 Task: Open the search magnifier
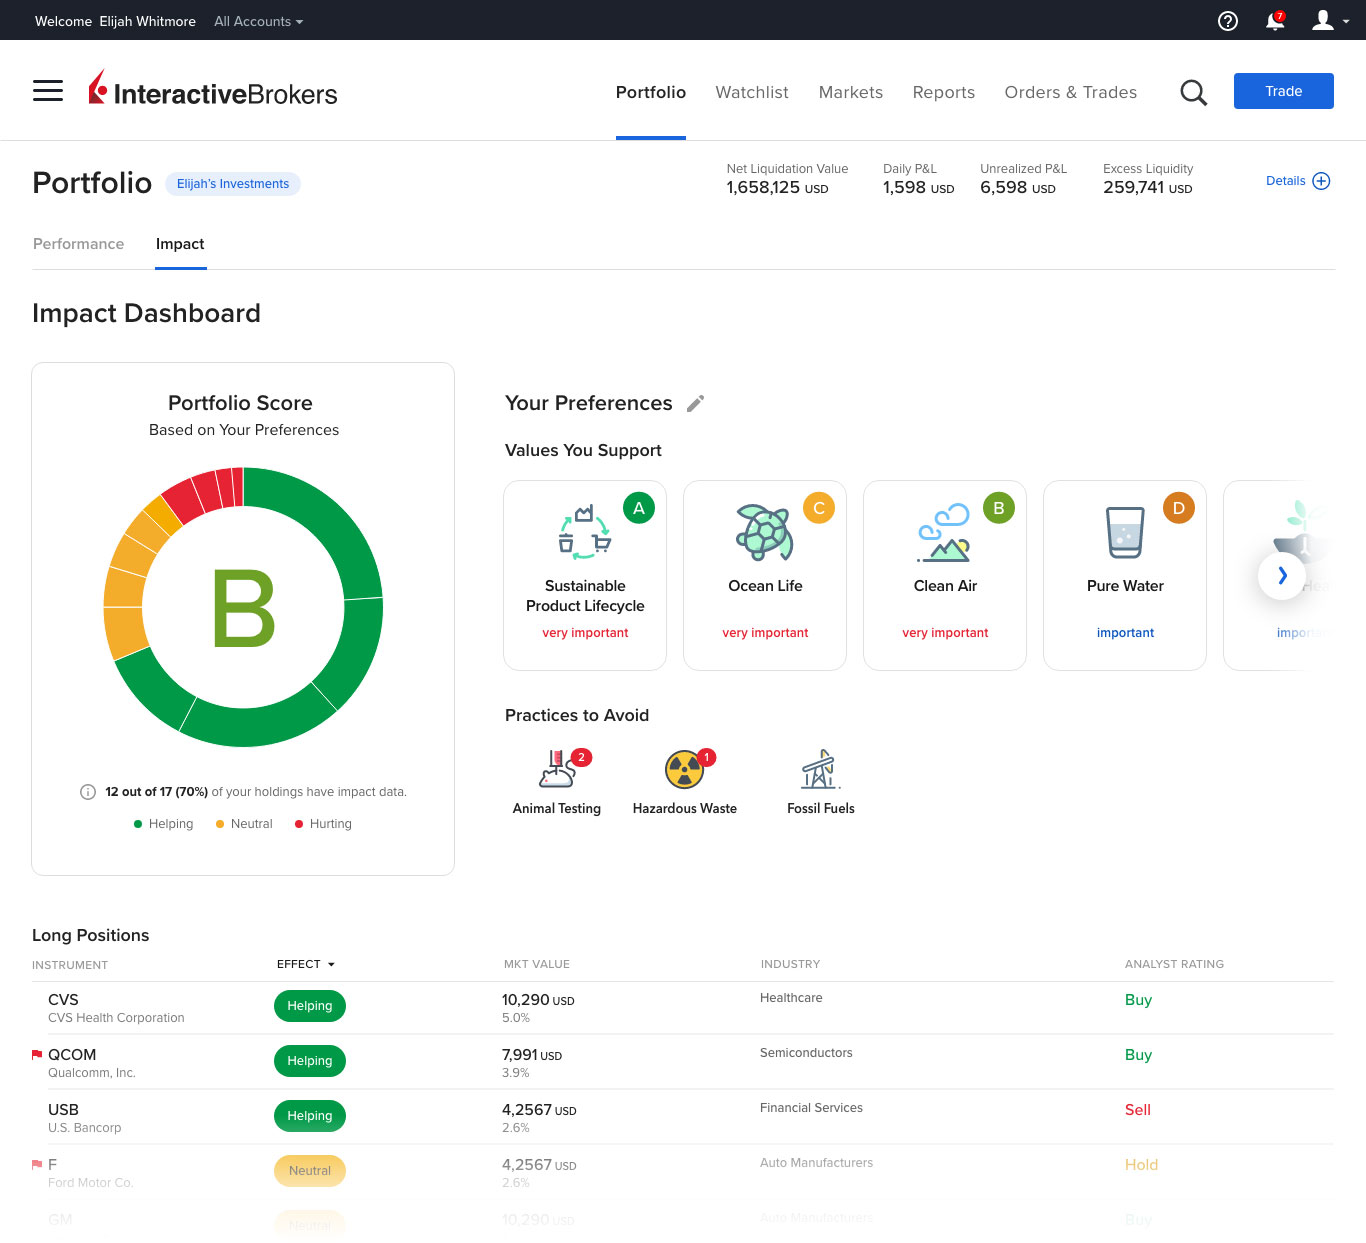point(1193,91)
